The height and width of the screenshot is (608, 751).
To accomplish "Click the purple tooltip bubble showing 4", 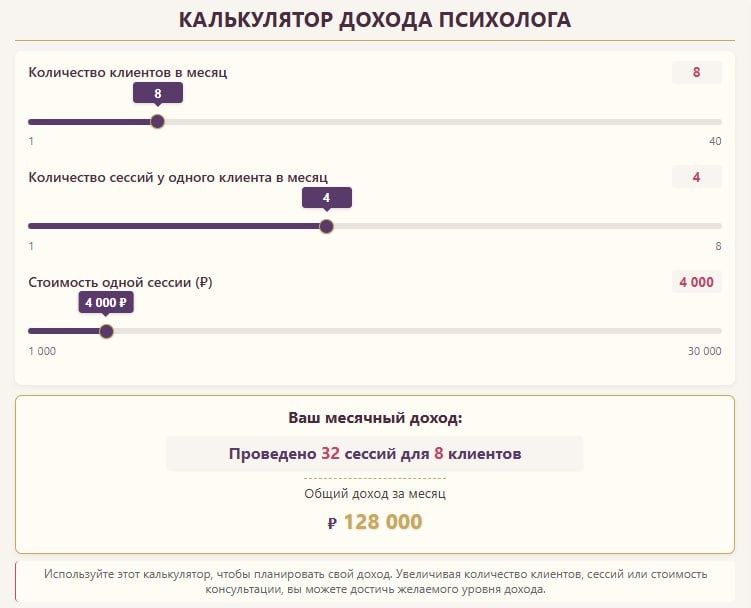I will 326,198.
